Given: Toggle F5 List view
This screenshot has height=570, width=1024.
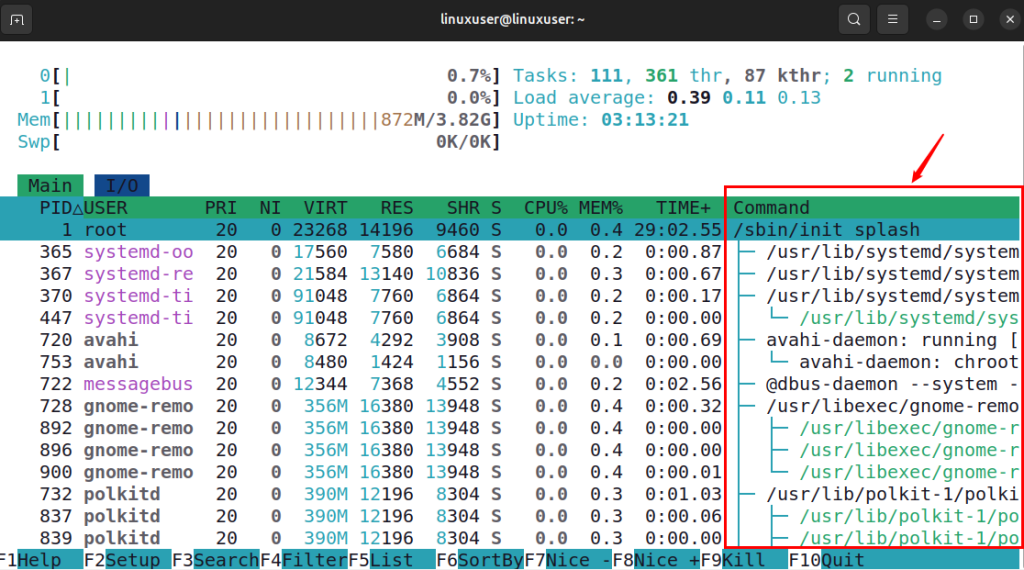Looking at the screenshot, I should coord(390,560).
